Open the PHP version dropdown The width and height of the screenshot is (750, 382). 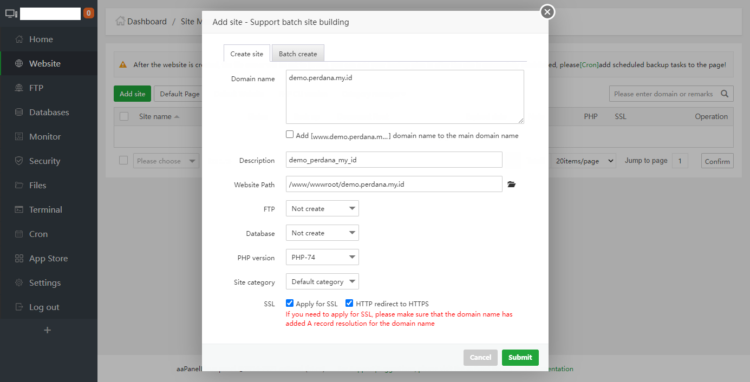pyautogui.click(x=322, y=257)
